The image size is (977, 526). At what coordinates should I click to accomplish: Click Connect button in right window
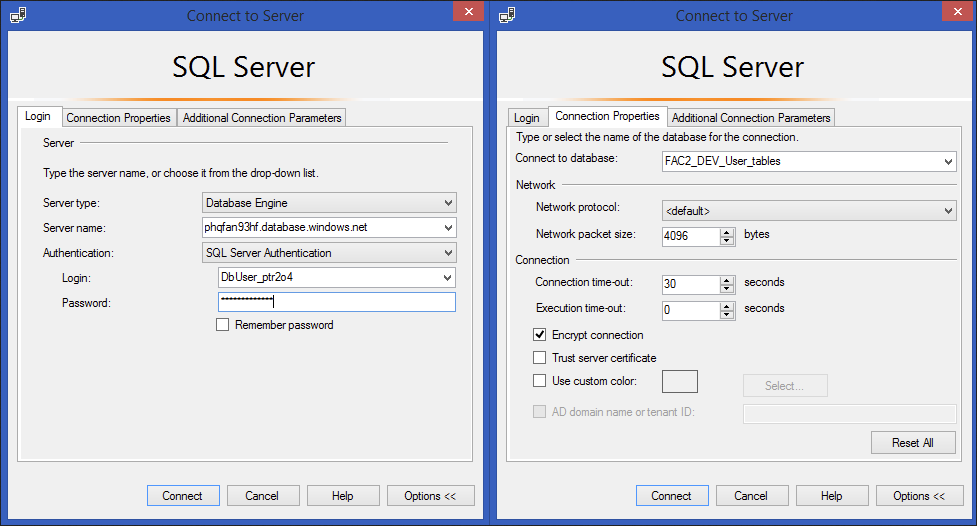coord(672,495)
